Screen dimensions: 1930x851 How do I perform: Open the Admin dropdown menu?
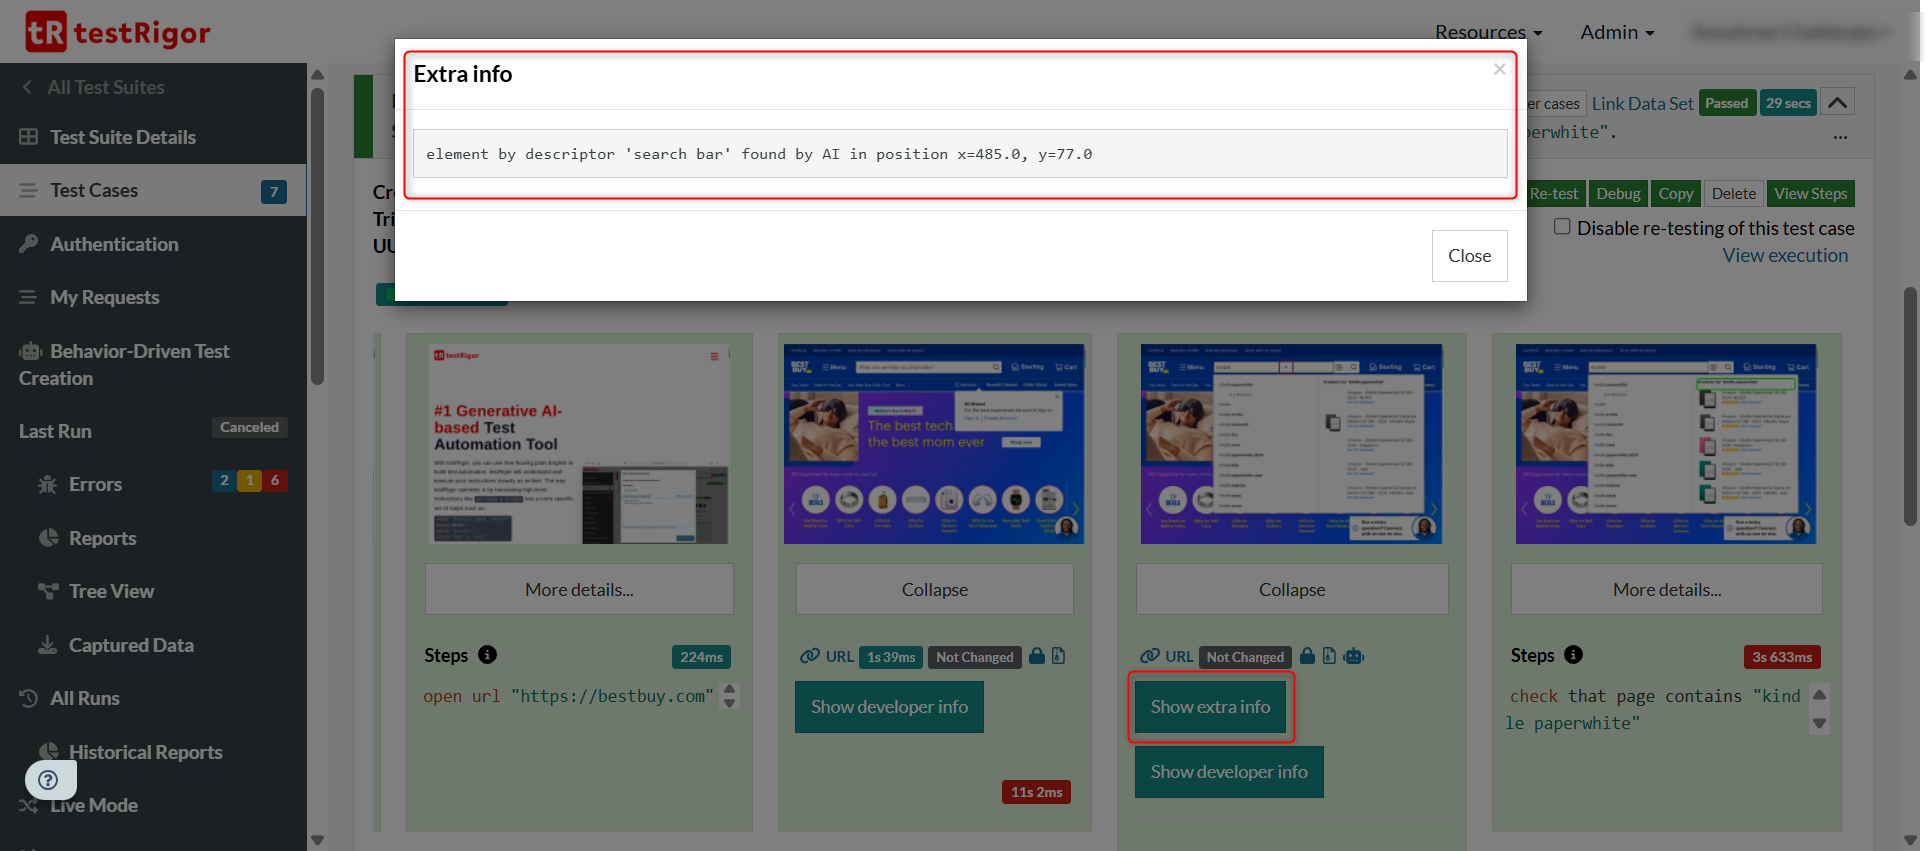(x=1616, y=32)
